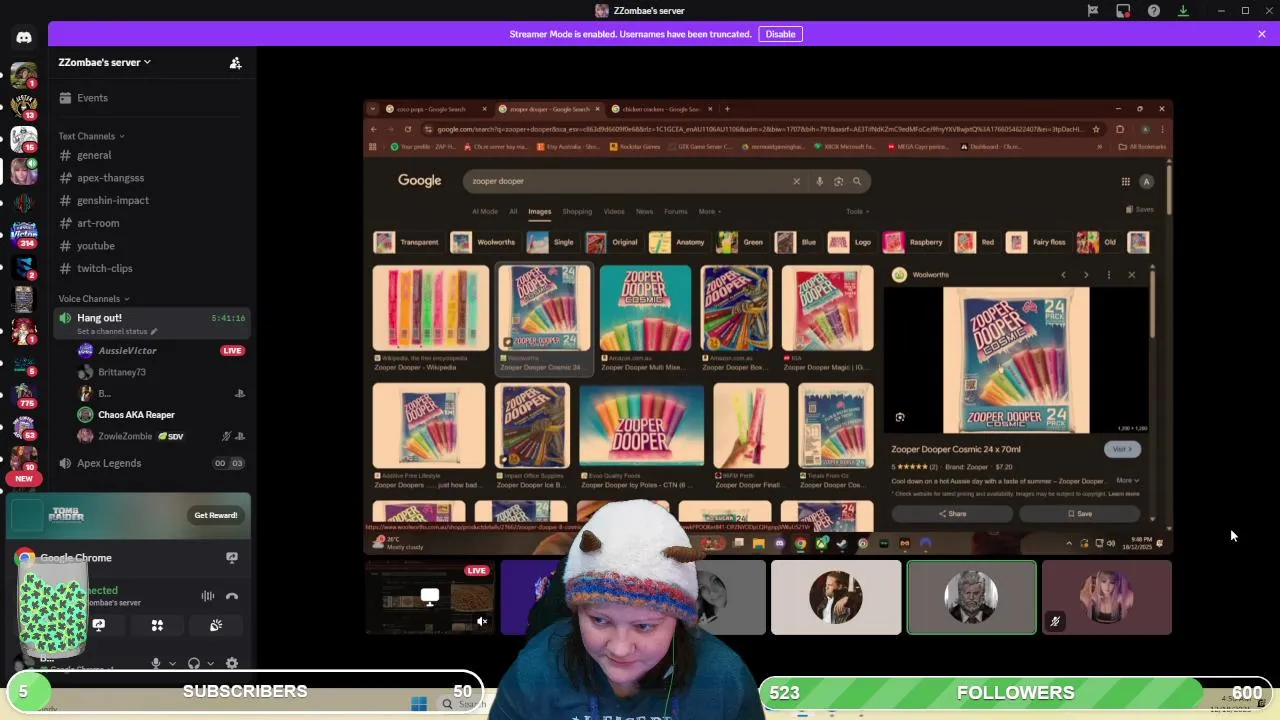Click the share screen button in voice panel
The width and height of the screenshot is (1280, 720).
point(99,625)
